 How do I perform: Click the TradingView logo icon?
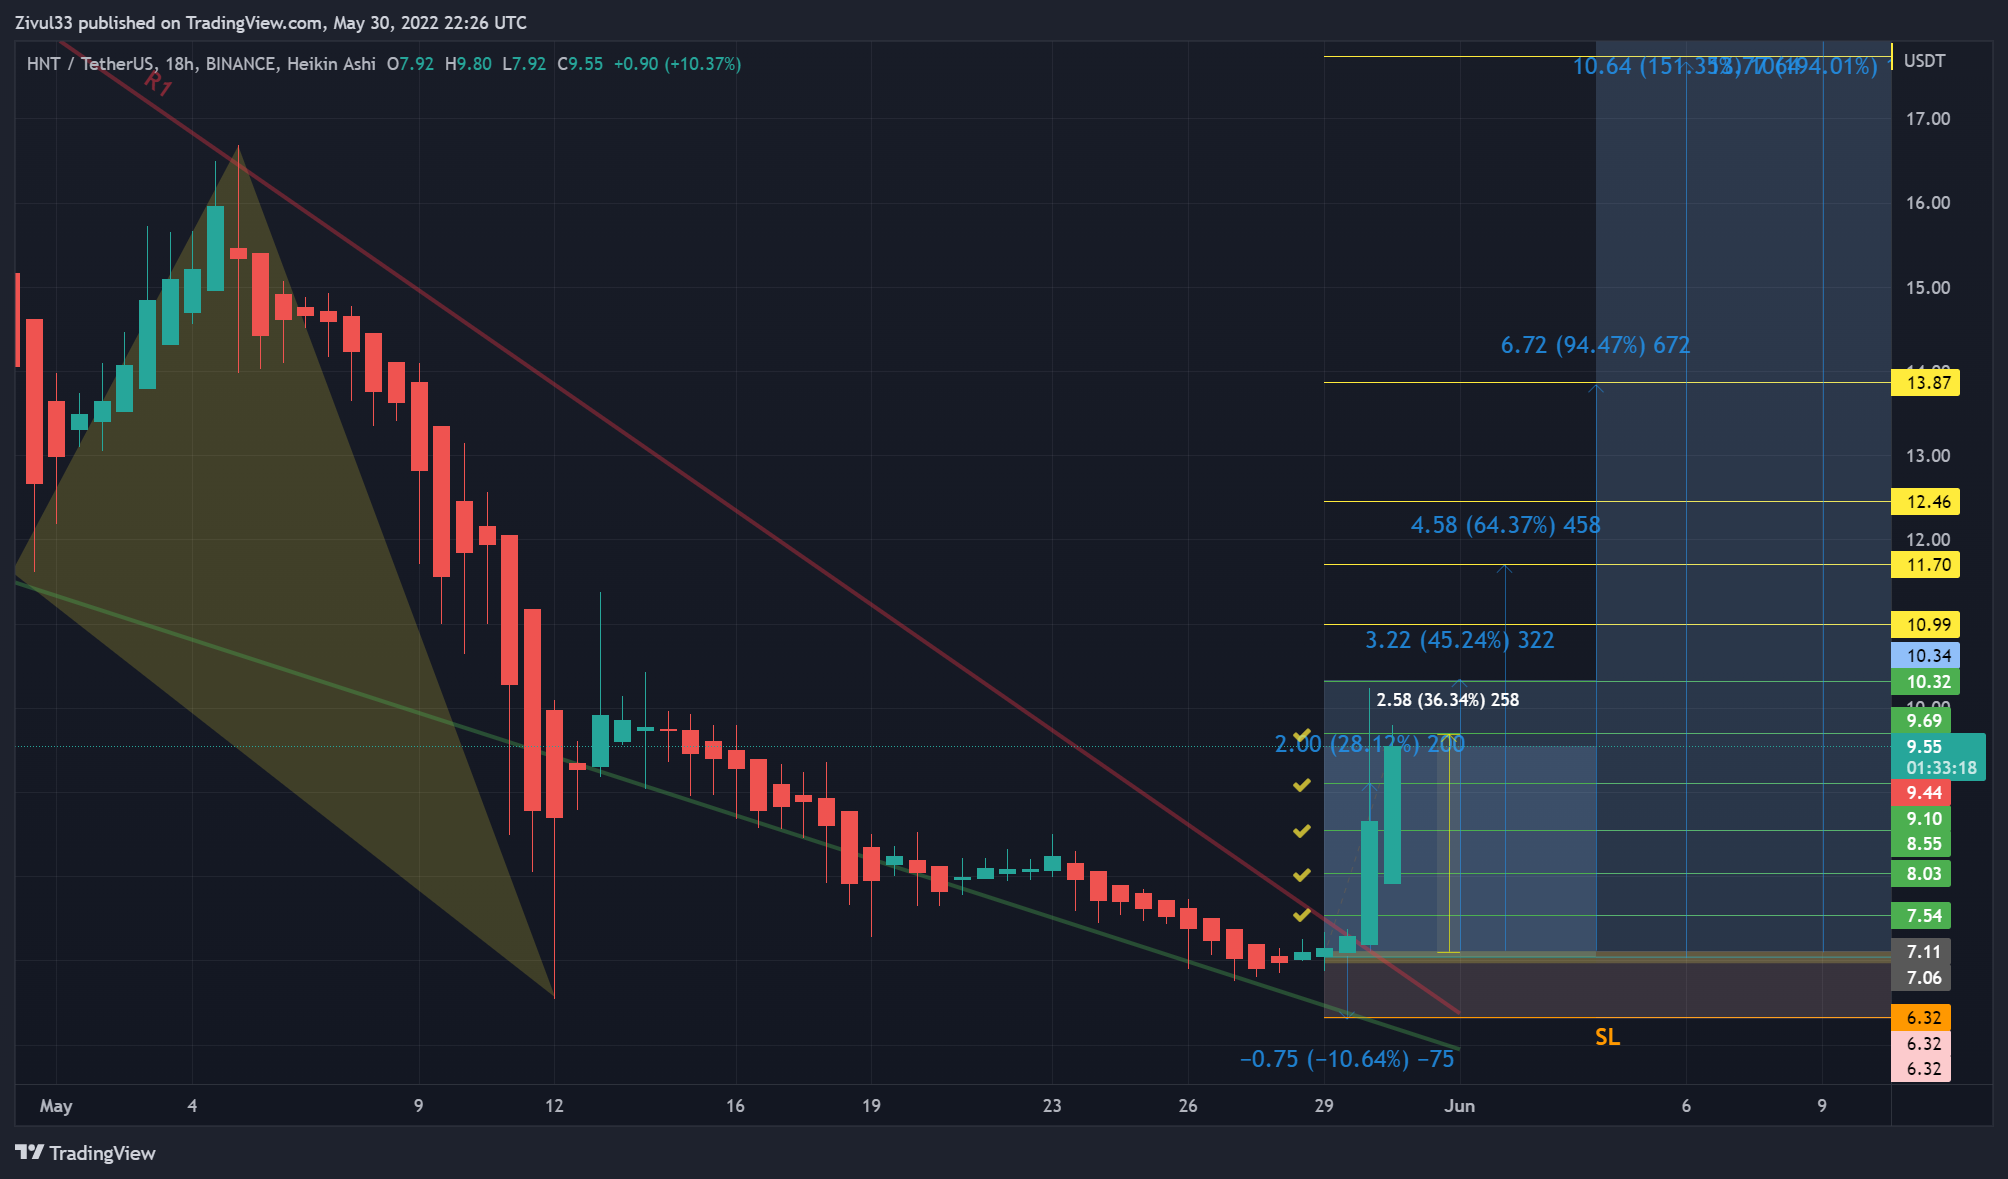(30, 1152)
